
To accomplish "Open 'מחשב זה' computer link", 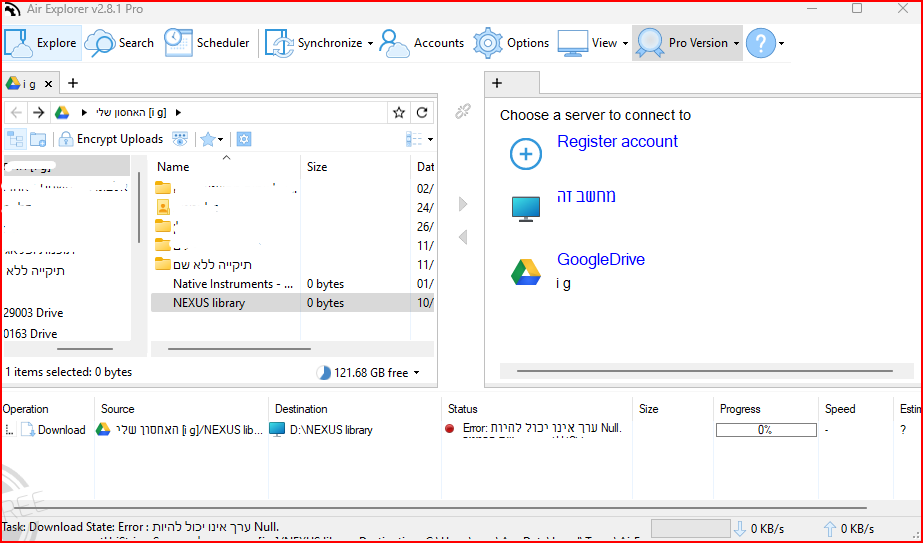I will pos(586,196).
